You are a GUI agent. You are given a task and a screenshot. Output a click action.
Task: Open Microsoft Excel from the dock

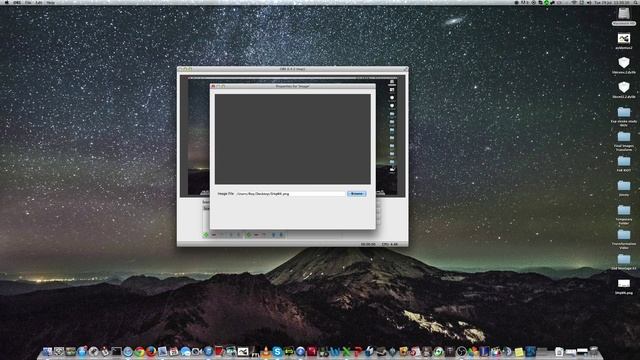click(x=347, y=351)
